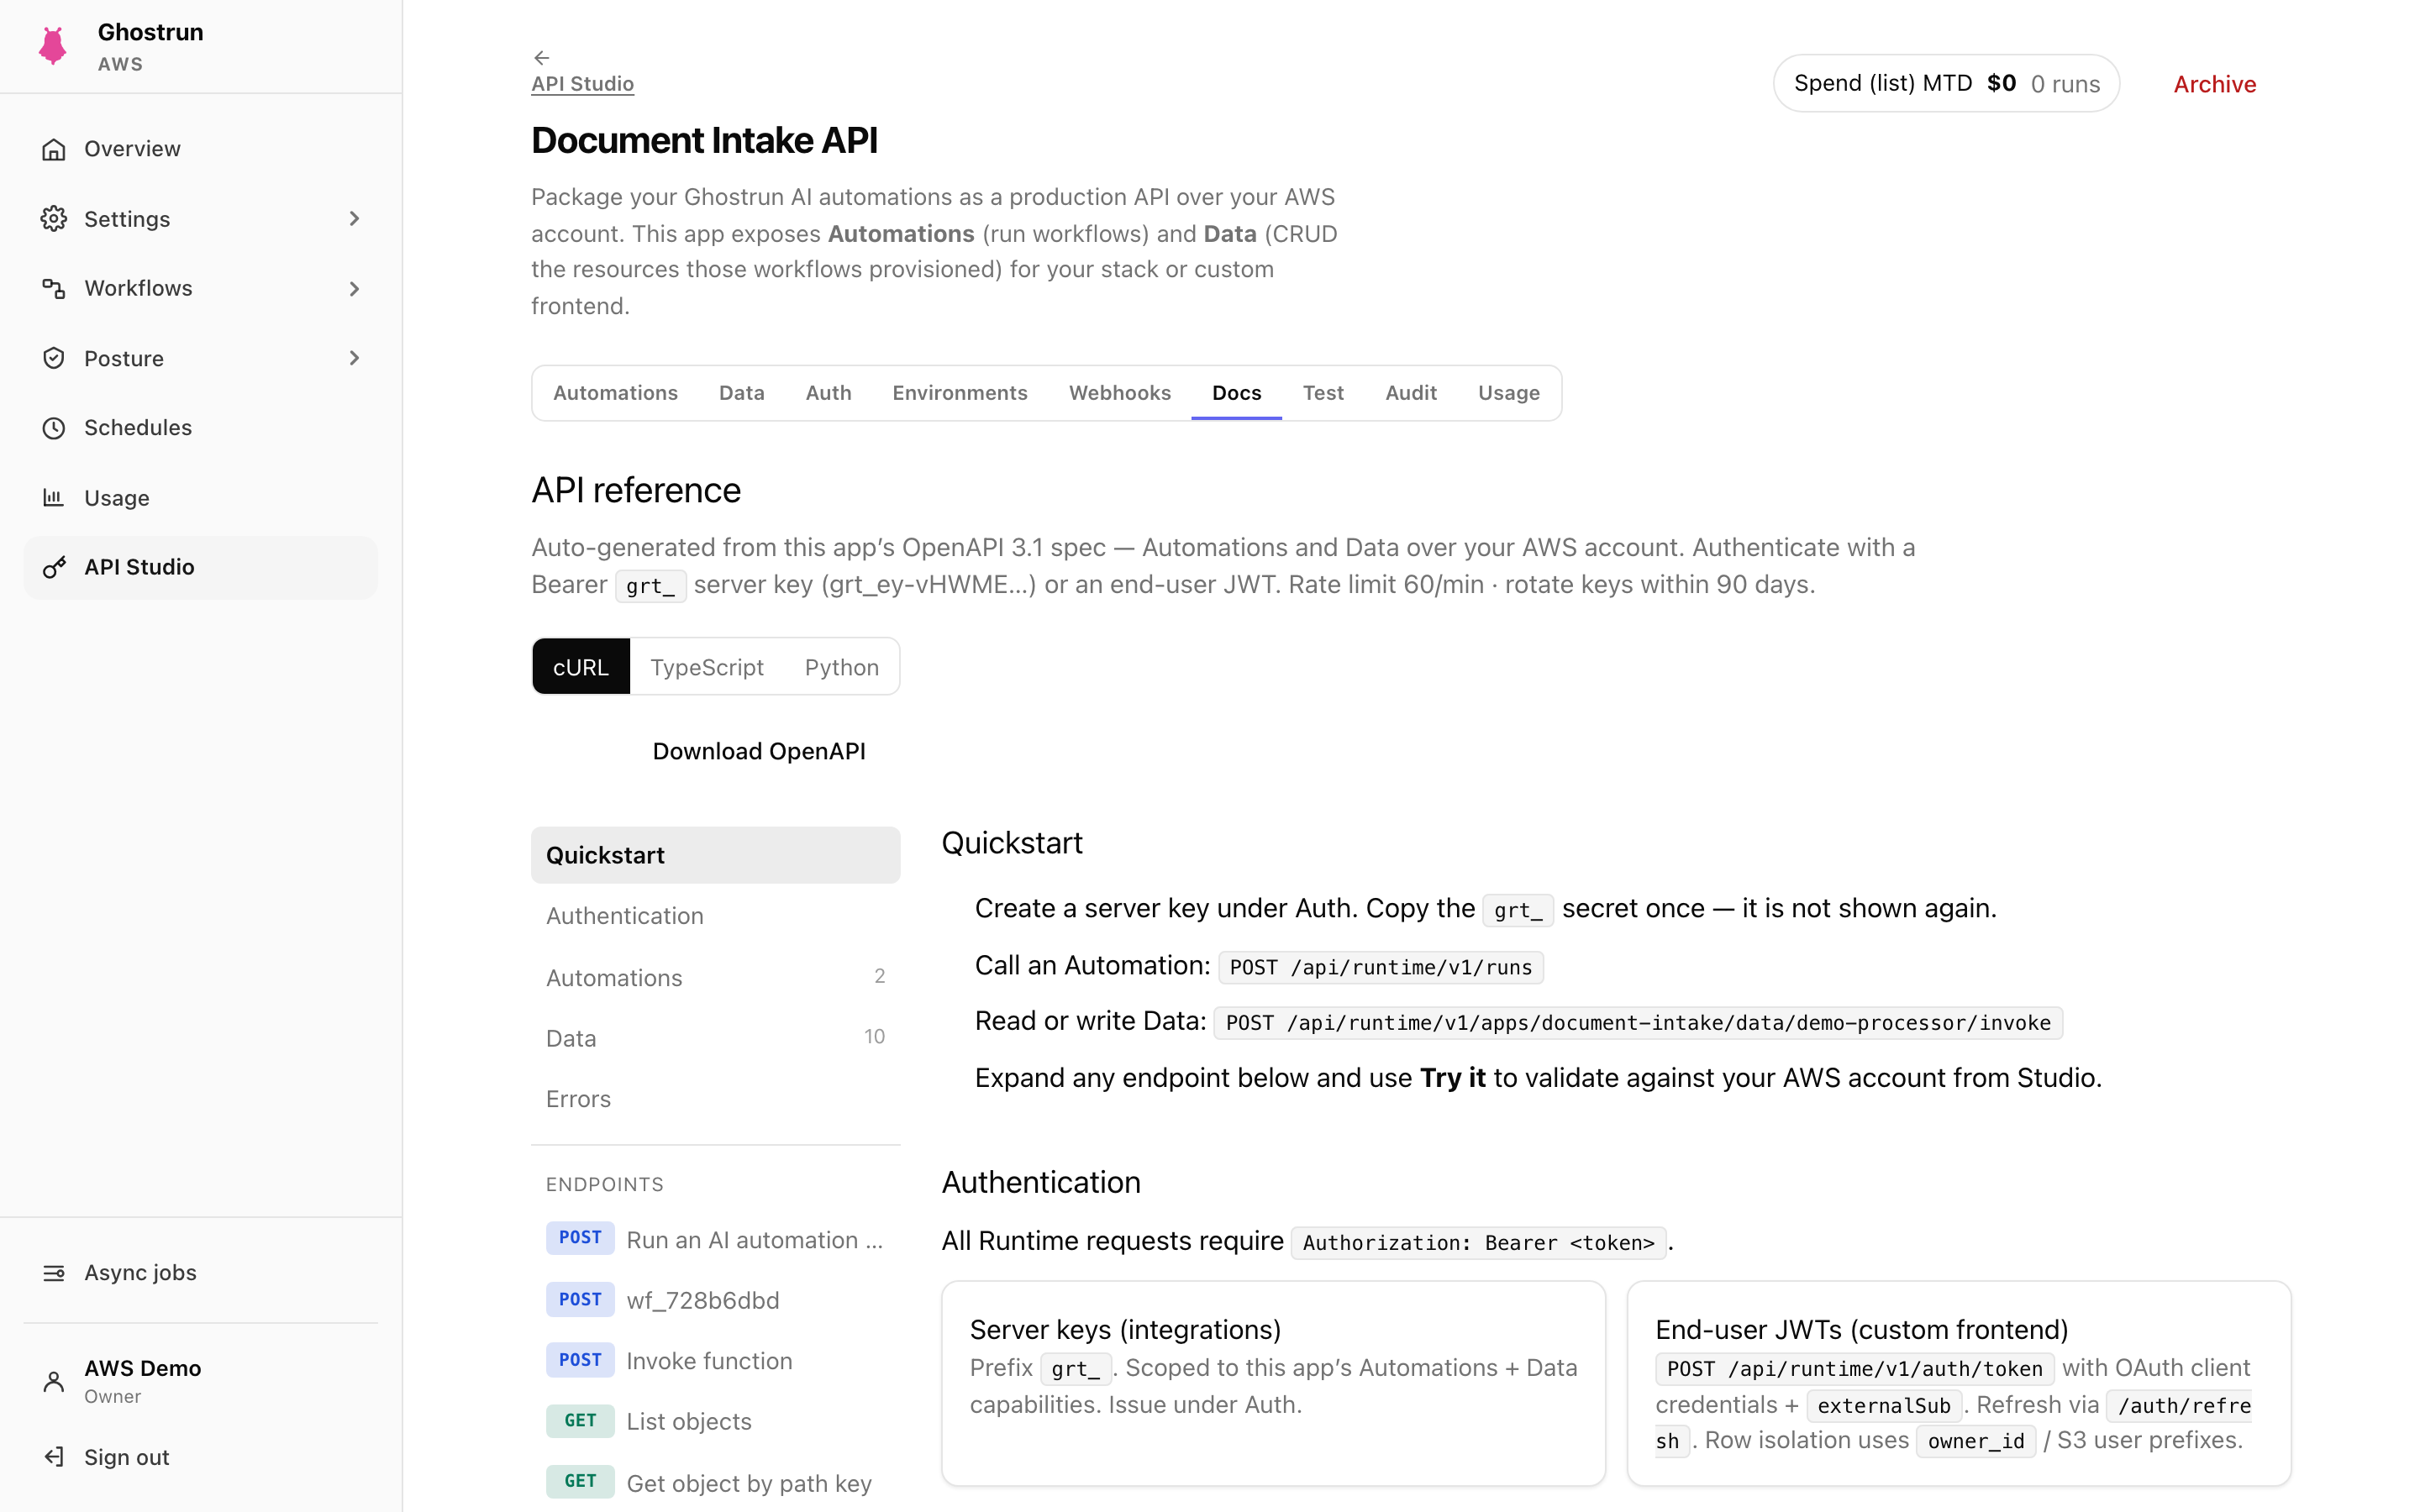2420x1512 pixels.
Task: Click the API Studio key icon
Action: [x=54, y=567]
